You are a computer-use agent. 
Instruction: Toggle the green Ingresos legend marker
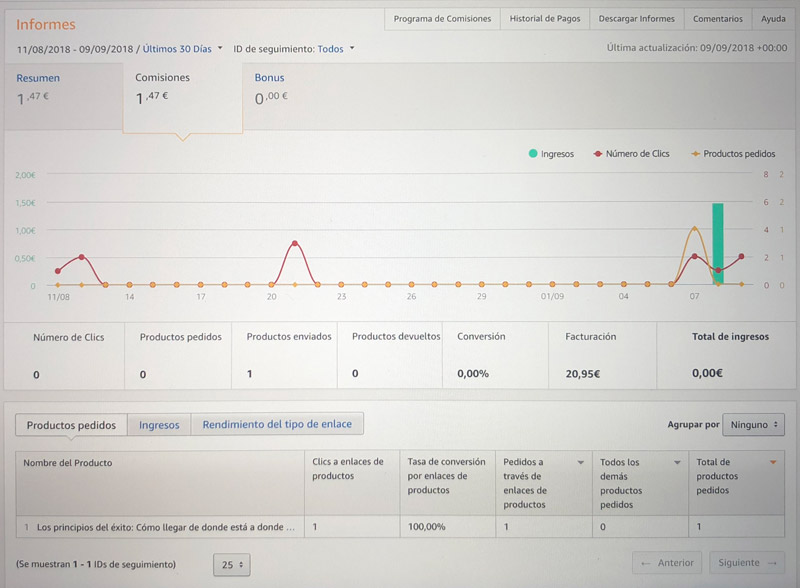click(x=532, y=154)
